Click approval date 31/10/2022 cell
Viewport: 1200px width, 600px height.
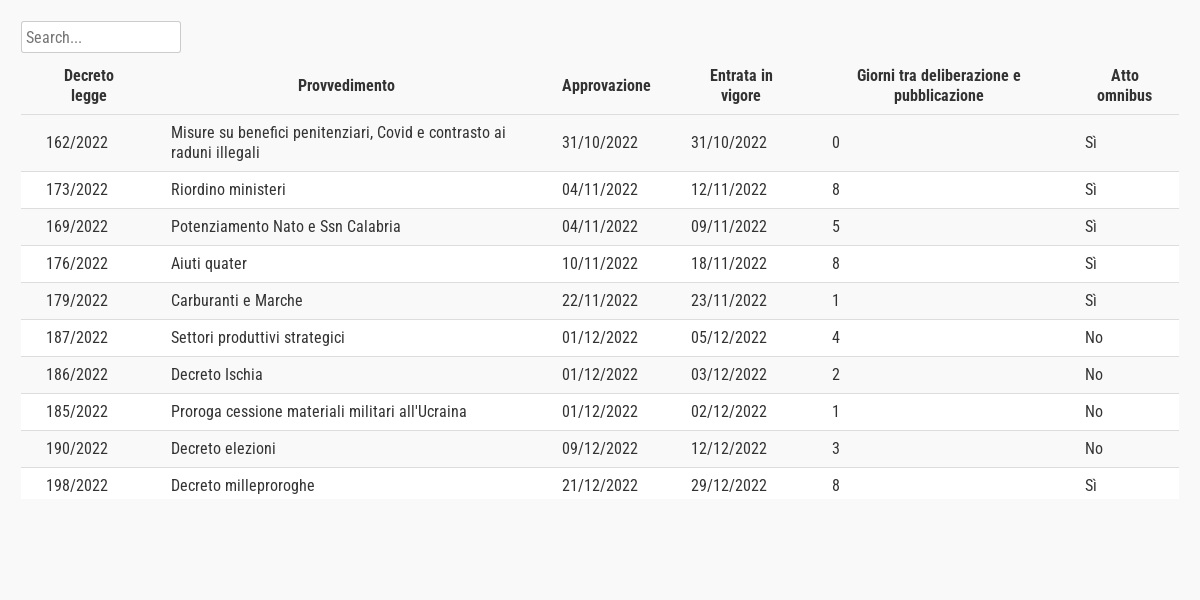599,143
